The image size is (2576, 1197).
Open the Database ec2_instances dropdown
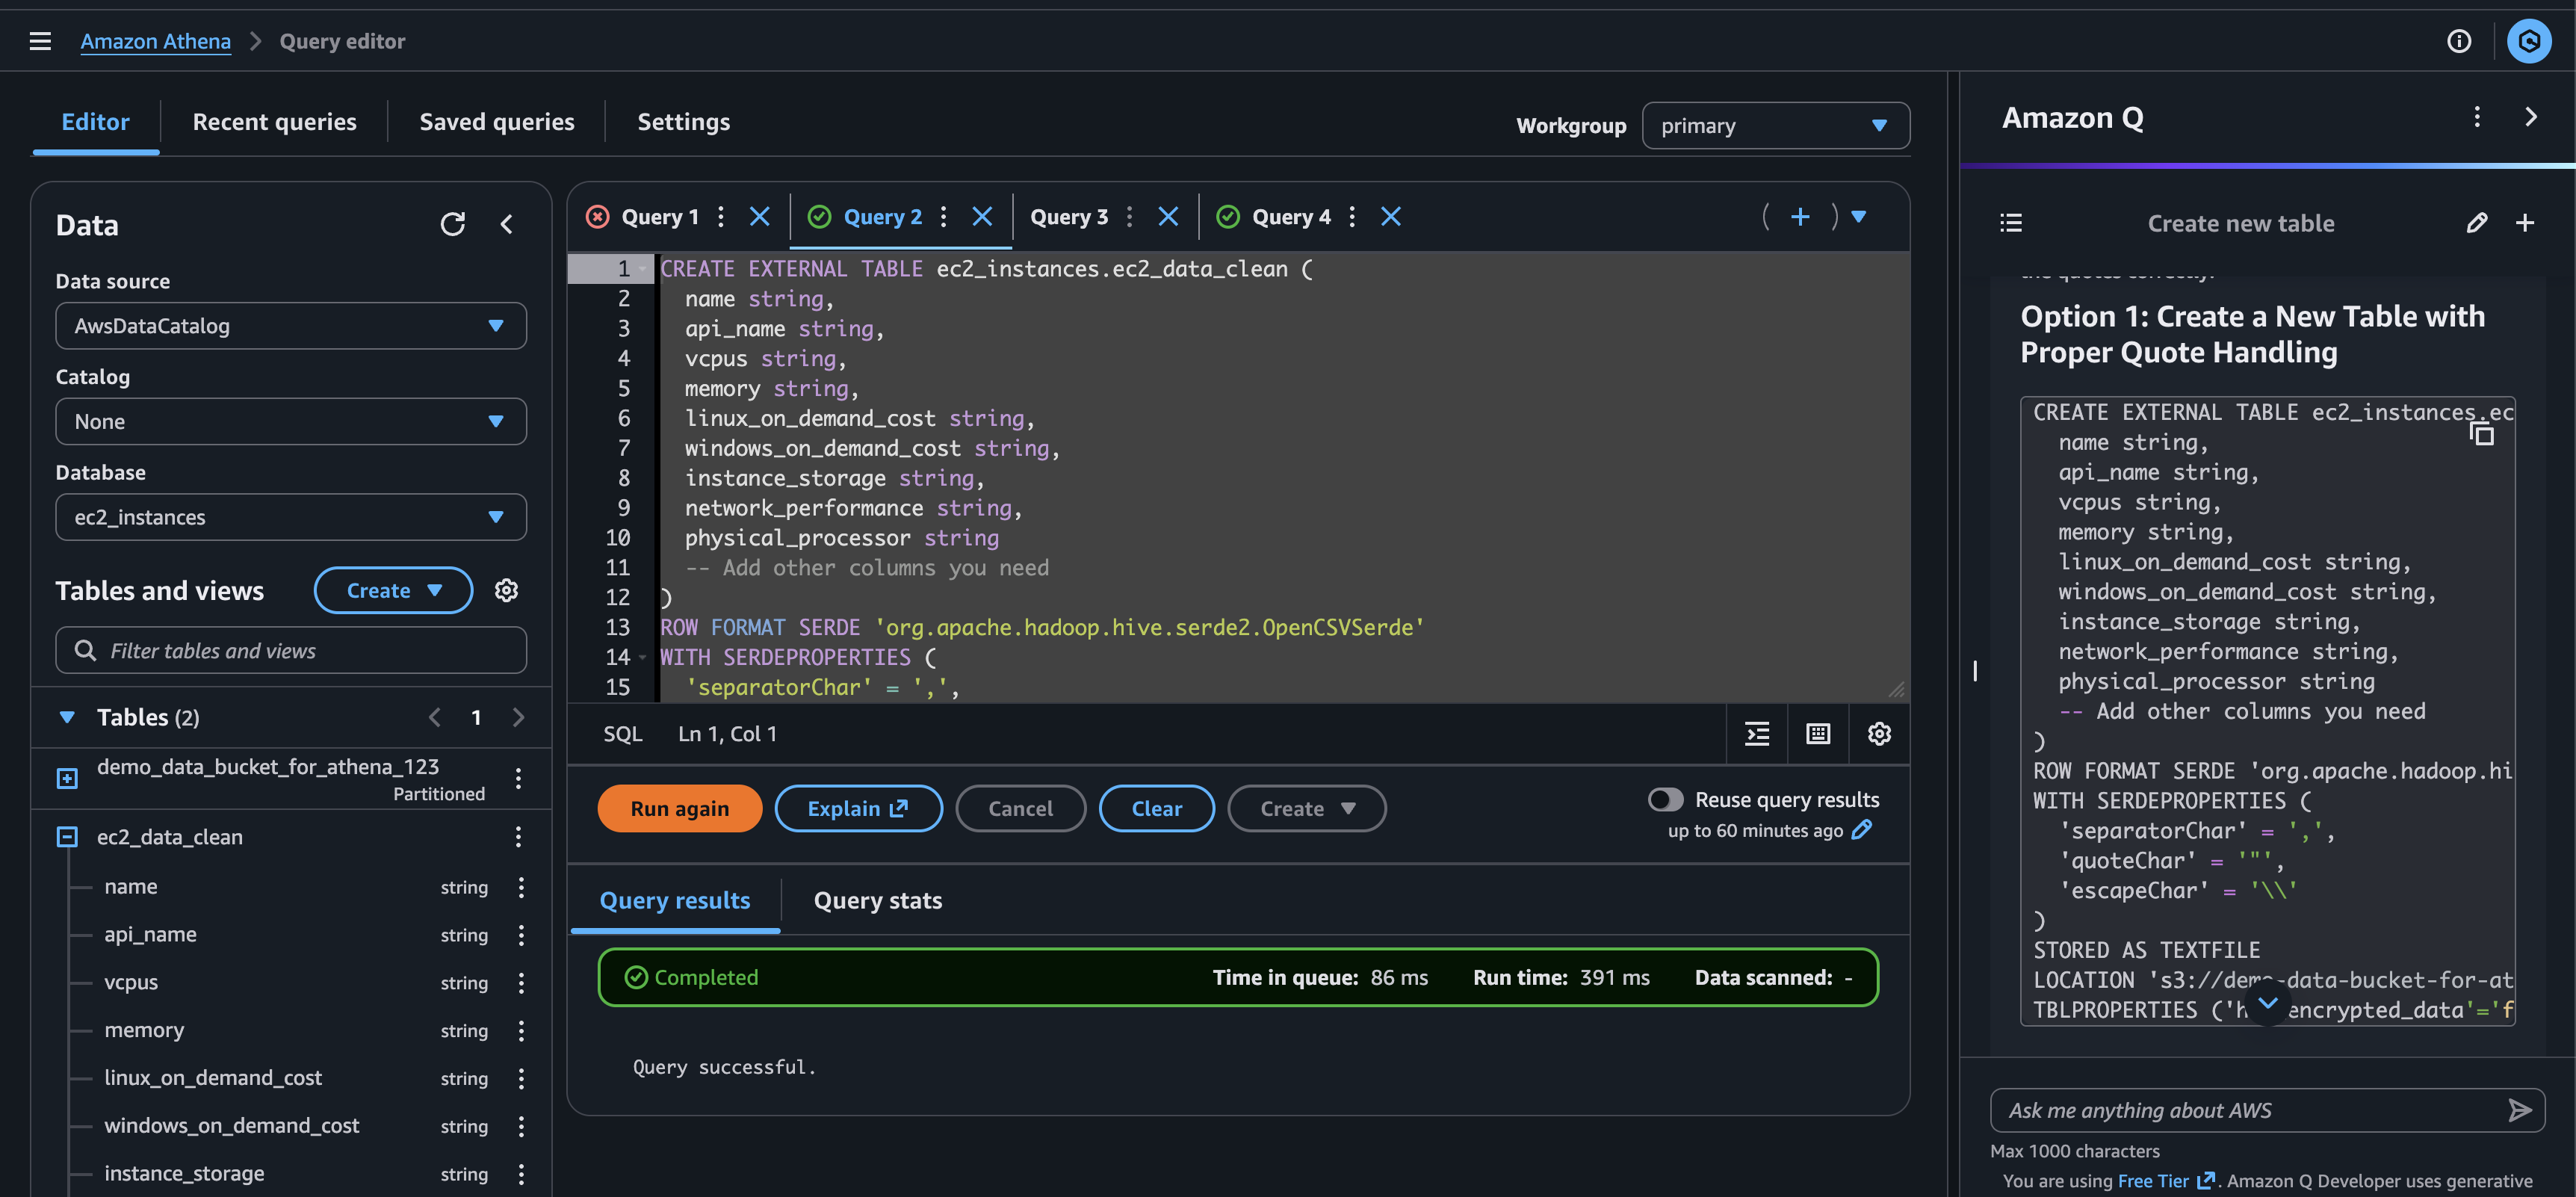point(290,517)
